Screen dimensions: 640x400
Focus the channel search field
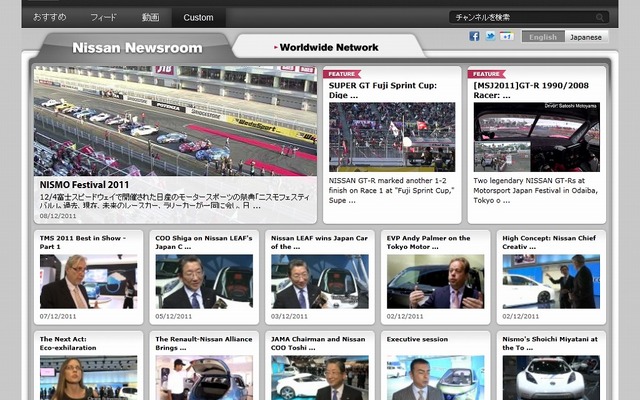529,17
